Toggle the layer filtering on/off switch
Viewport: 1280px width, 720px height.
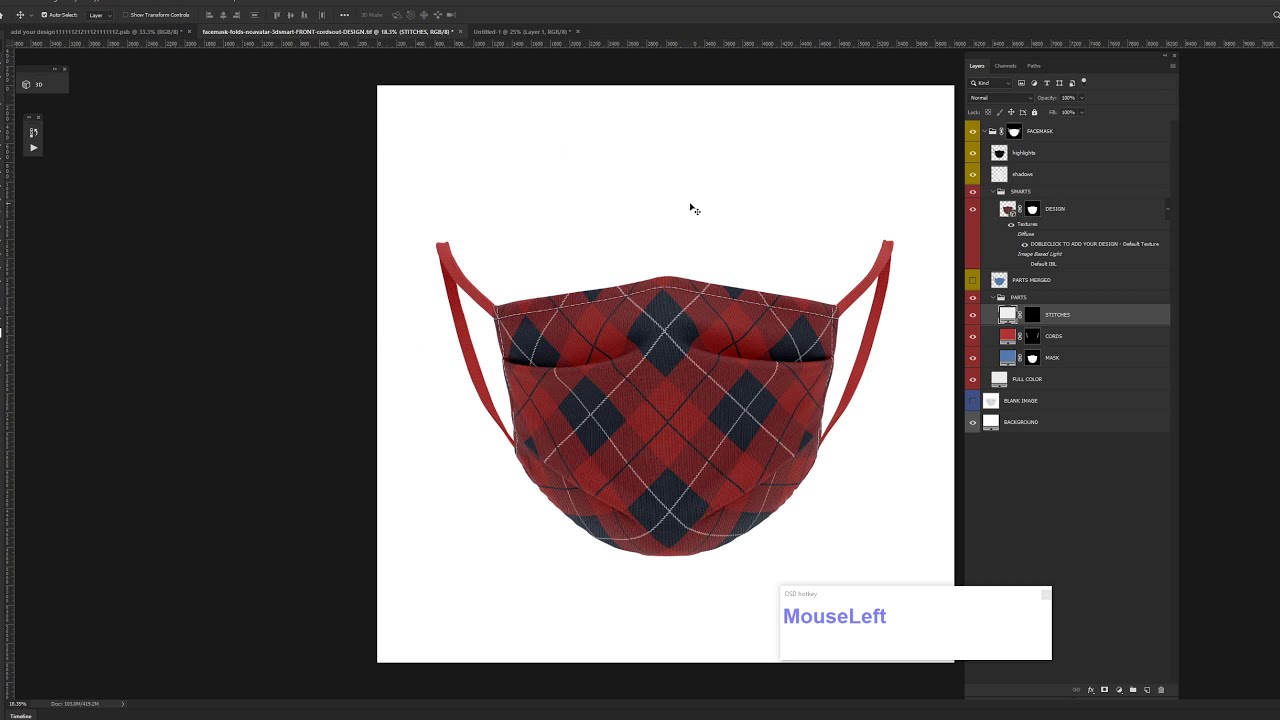(x=1084, y=82)
